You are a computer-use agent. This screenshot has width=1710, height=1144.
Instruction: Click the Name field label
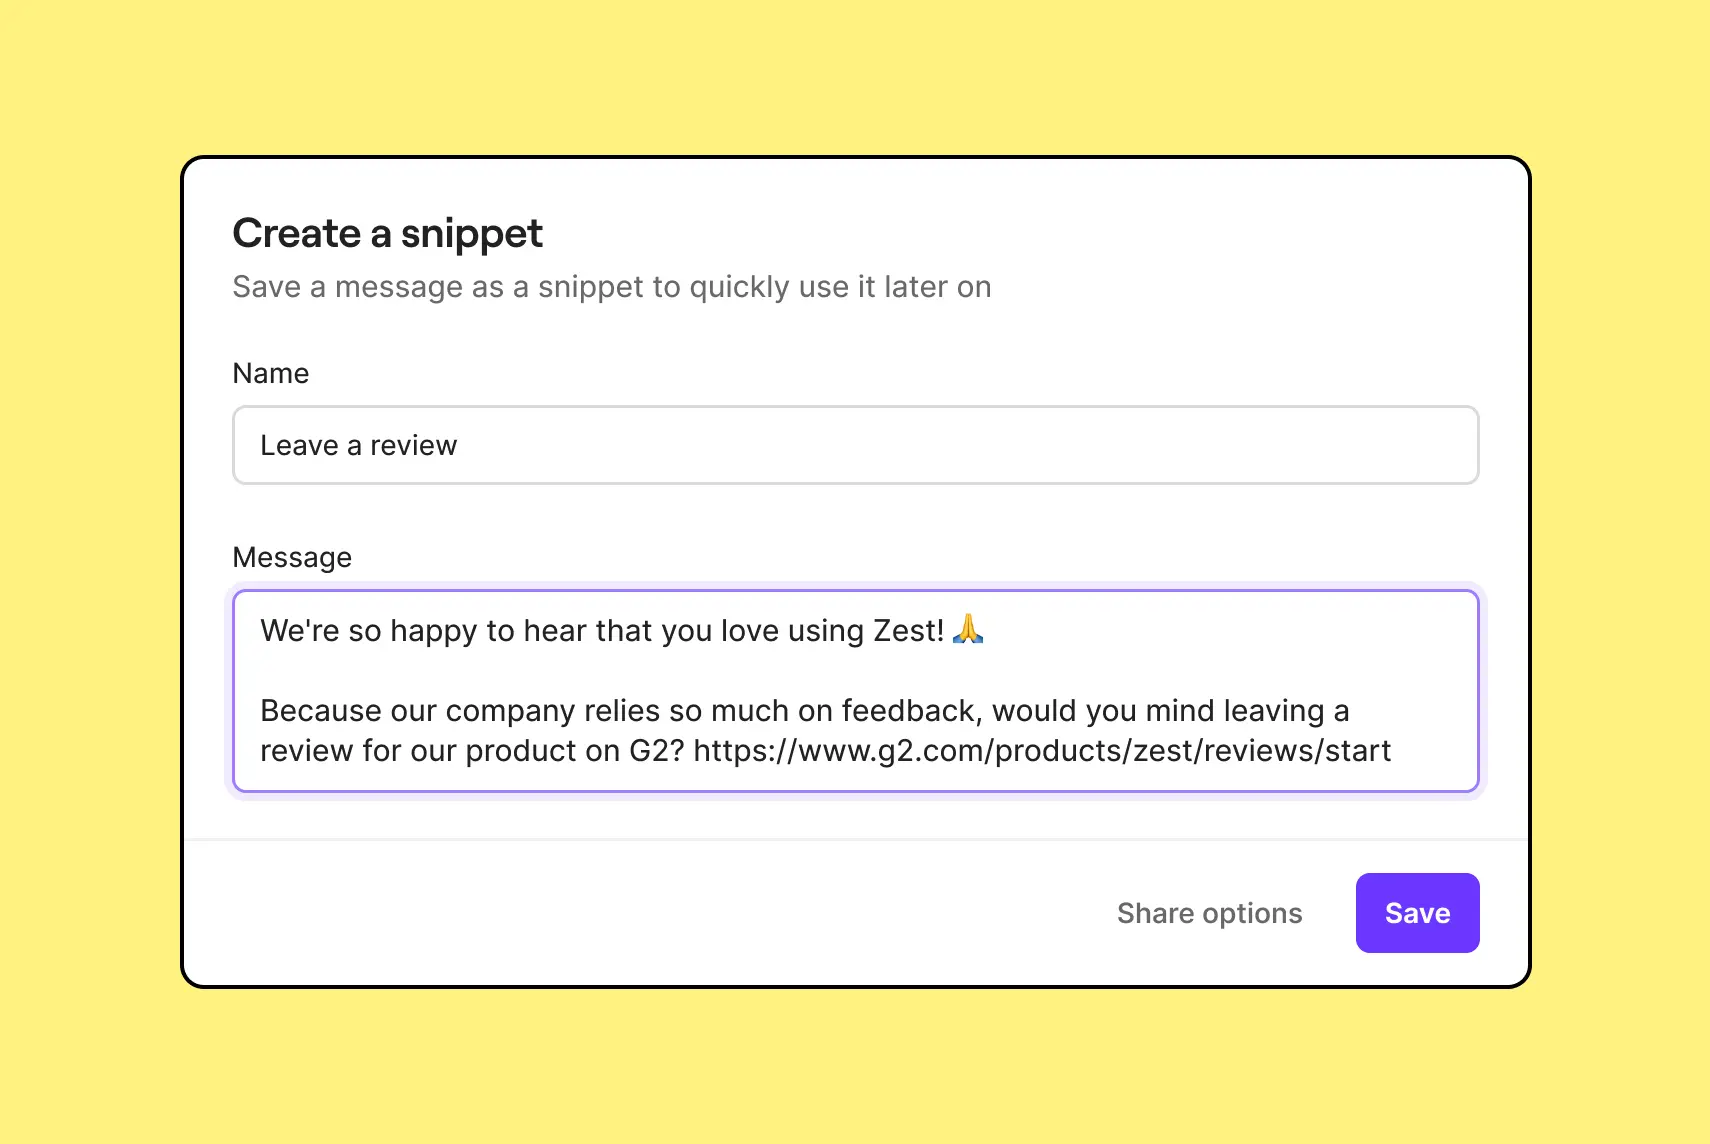pos(270,372)
